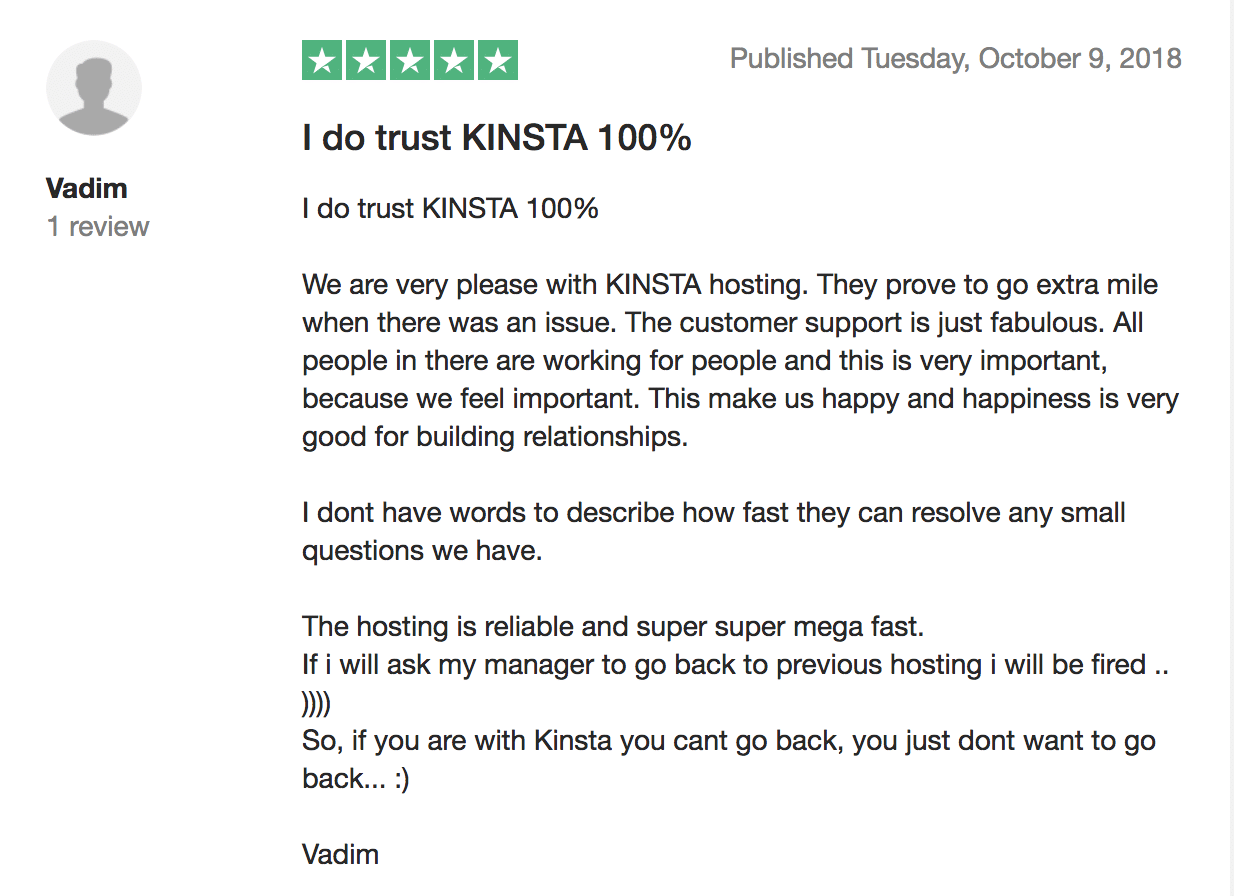Click the non-bold "I do trust KINSTA 100%" body line
This screenshot has width=1234, height=896.
450,209
